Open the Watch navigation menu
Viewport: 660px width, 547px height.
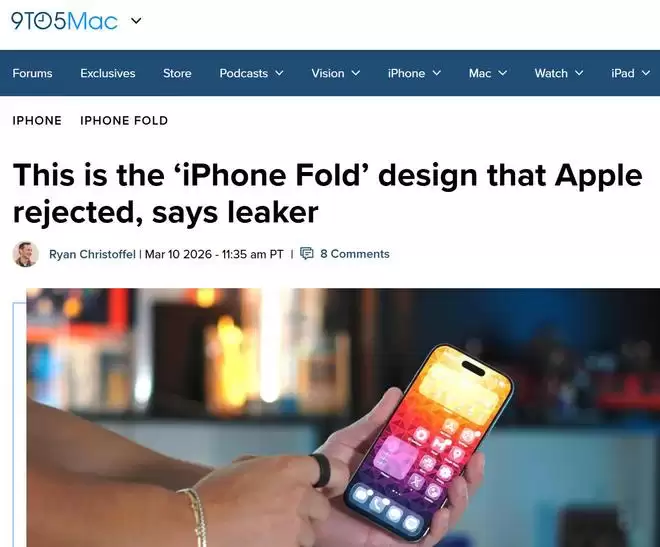point(551,73)
